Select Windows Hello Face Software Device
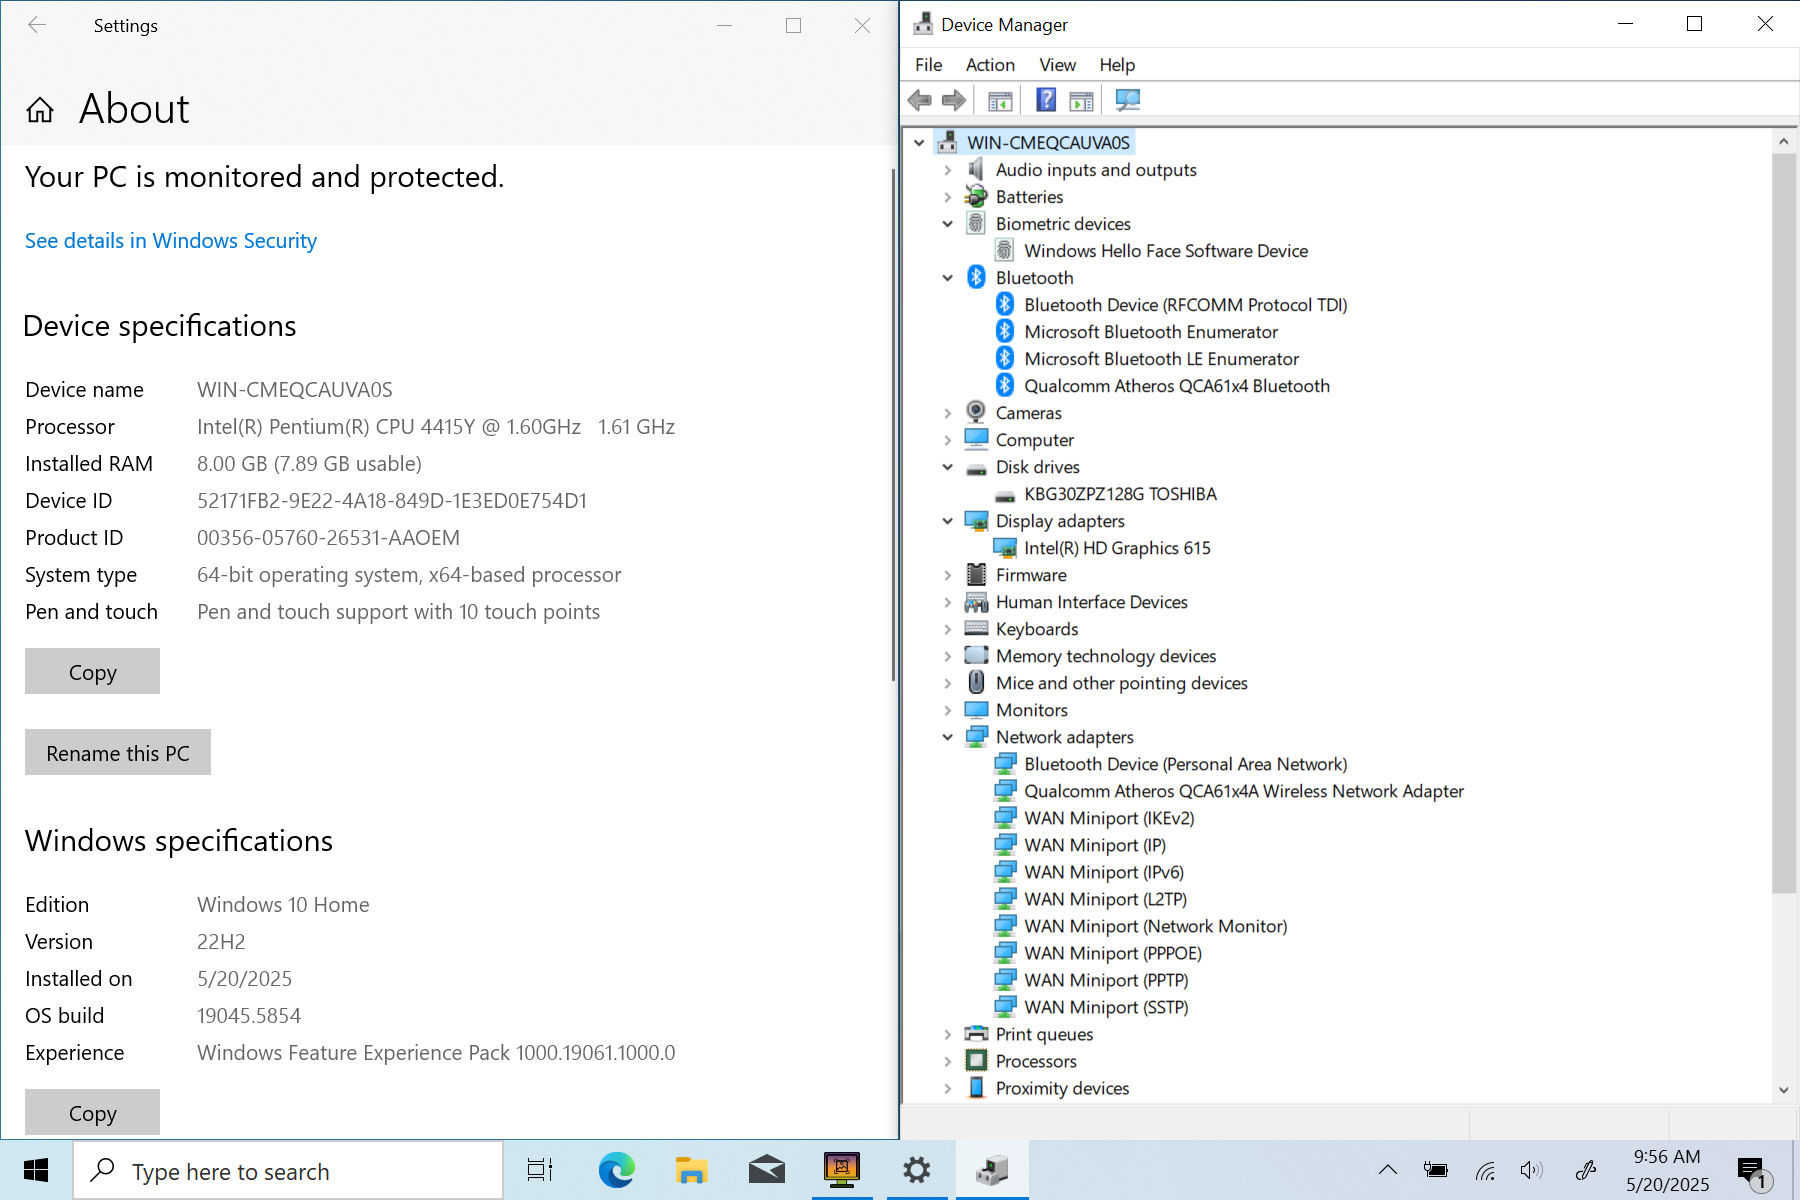 (x=1166, y=251)
